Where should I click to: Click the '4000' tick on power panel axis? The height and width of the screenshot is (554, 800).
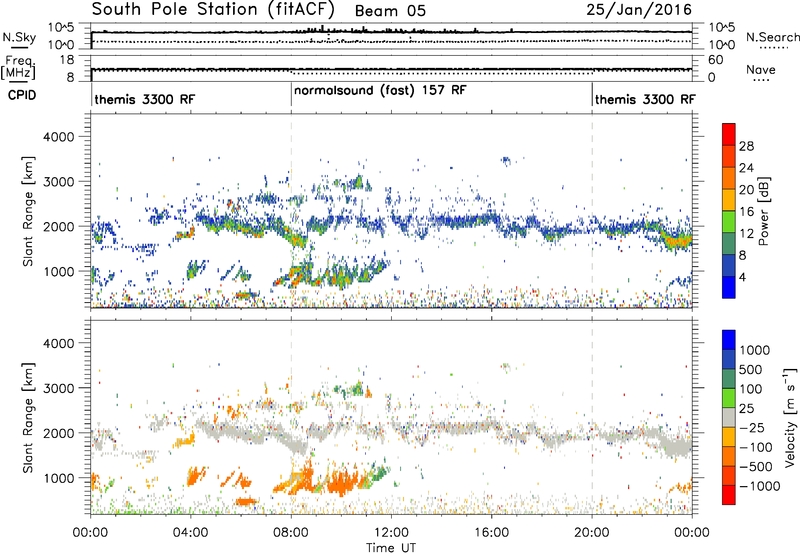click(58, 137)
